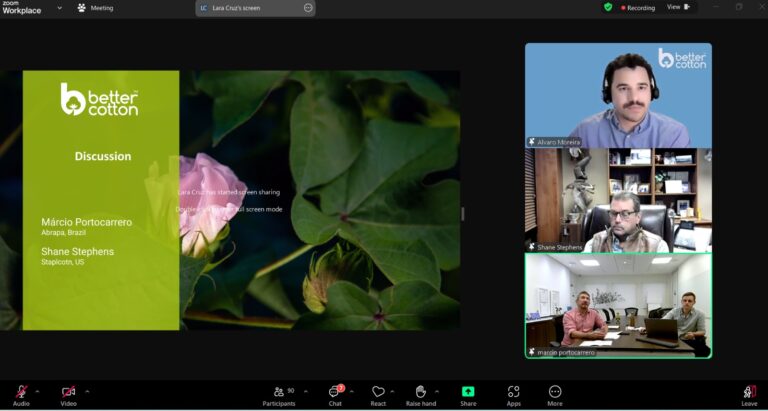Click the Better Cotton logo on slide
Viewport: 768px width, 411px height.
[x=99, y=99]
